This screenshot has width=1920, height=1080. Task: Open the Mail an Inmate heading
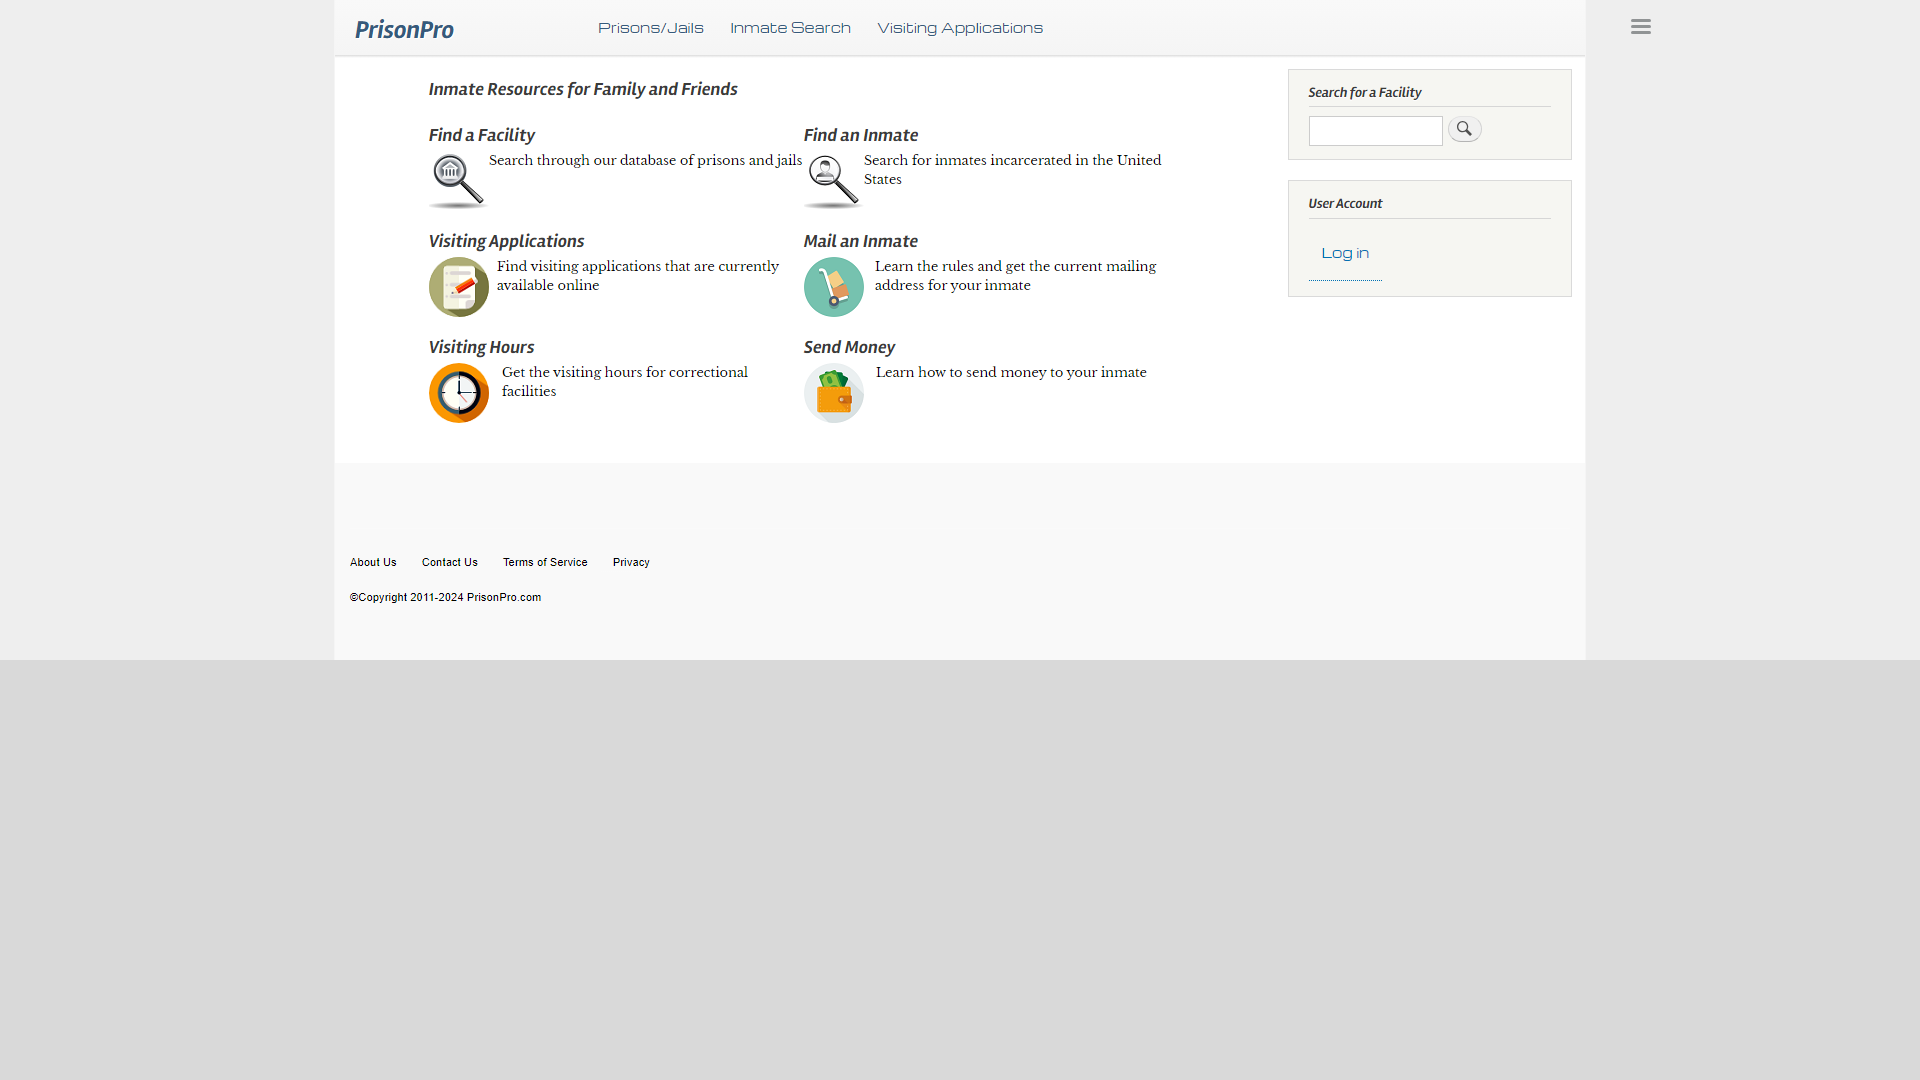point(861,241)
